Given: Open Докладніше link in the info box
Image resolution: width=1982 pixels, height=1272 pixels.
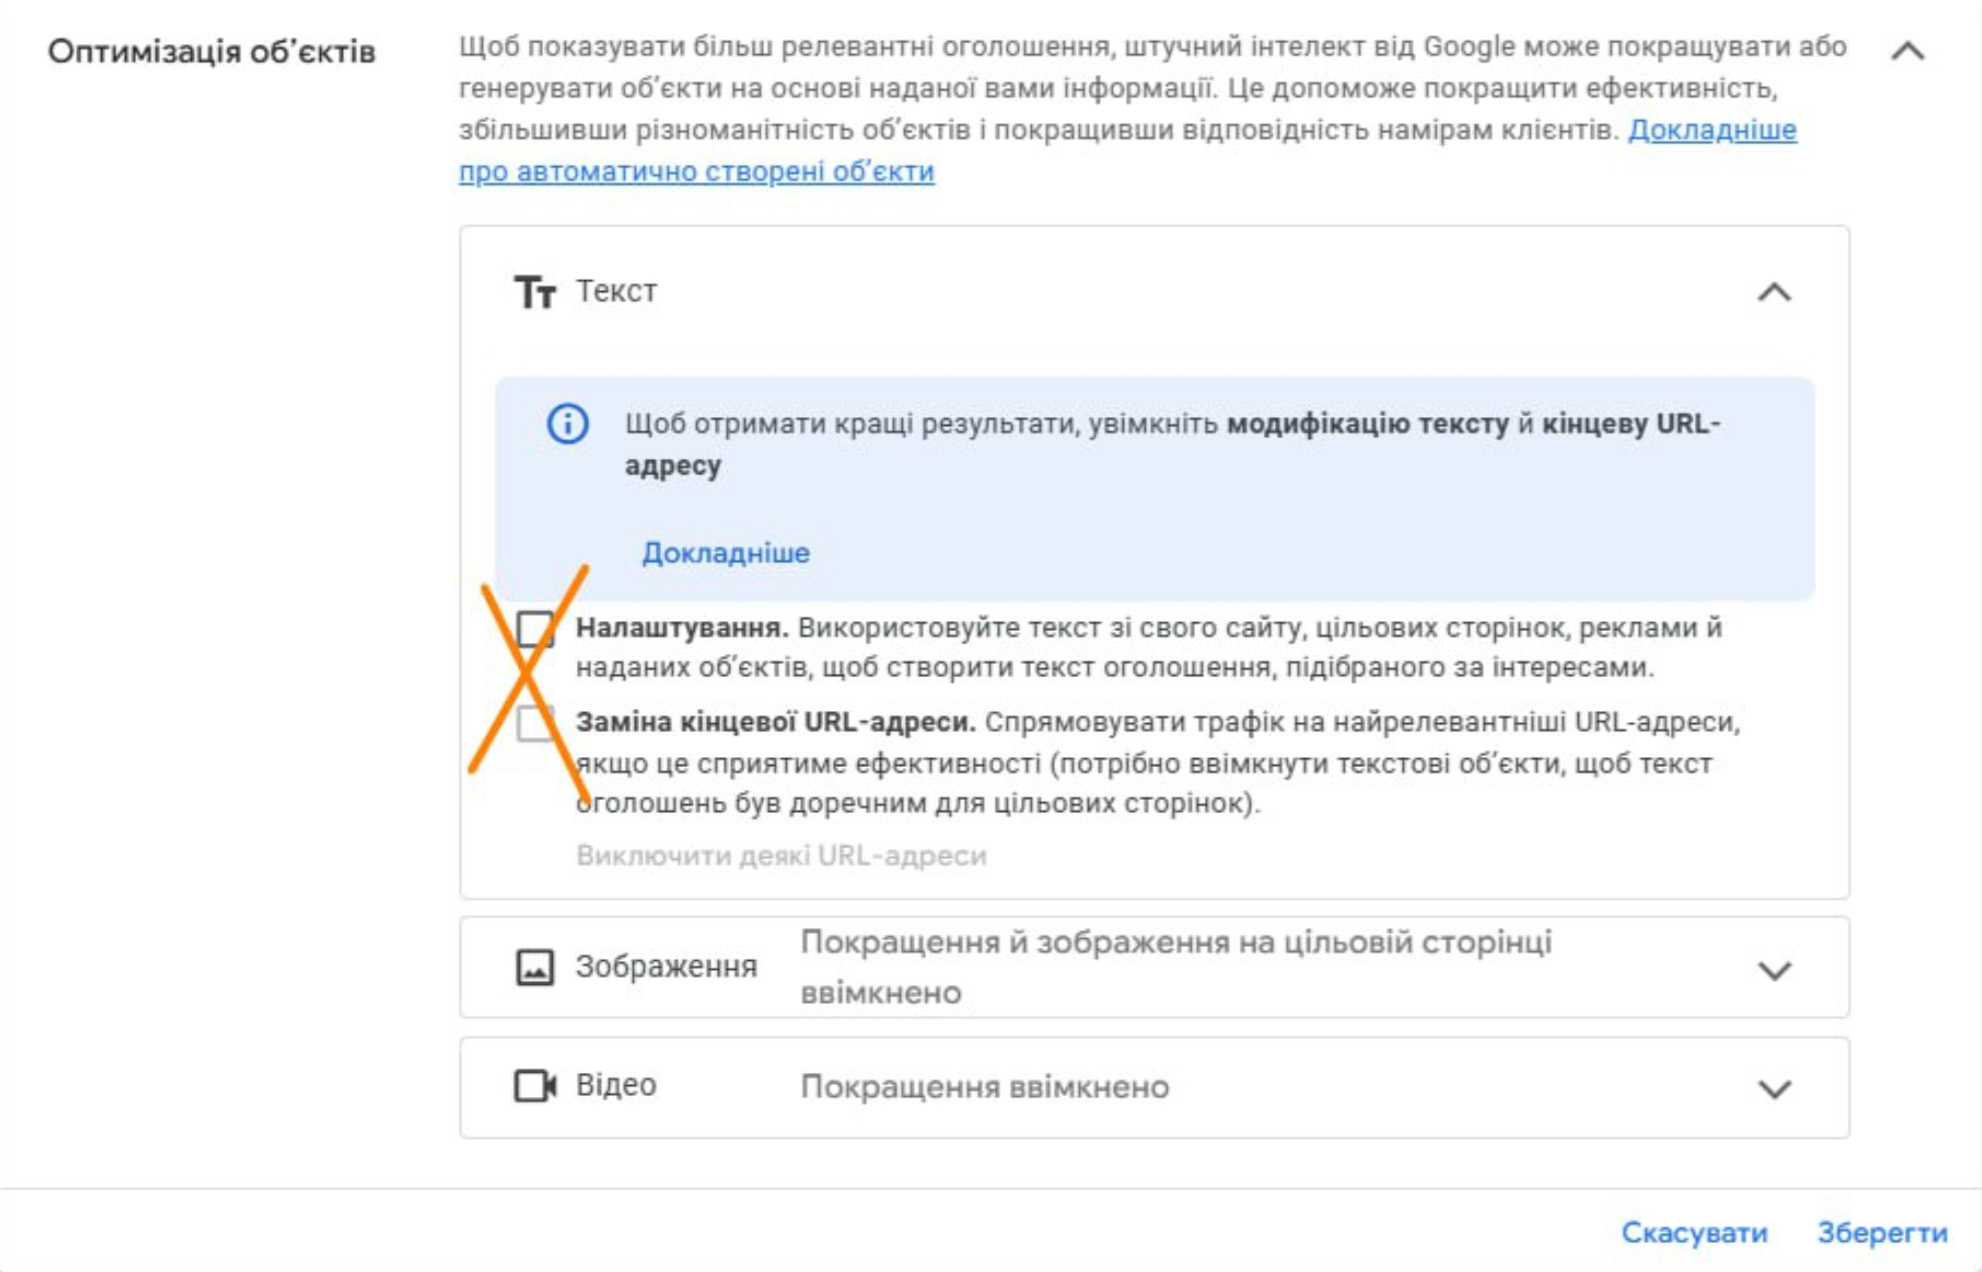Looking at the screenshot, I should coord(725,553).
